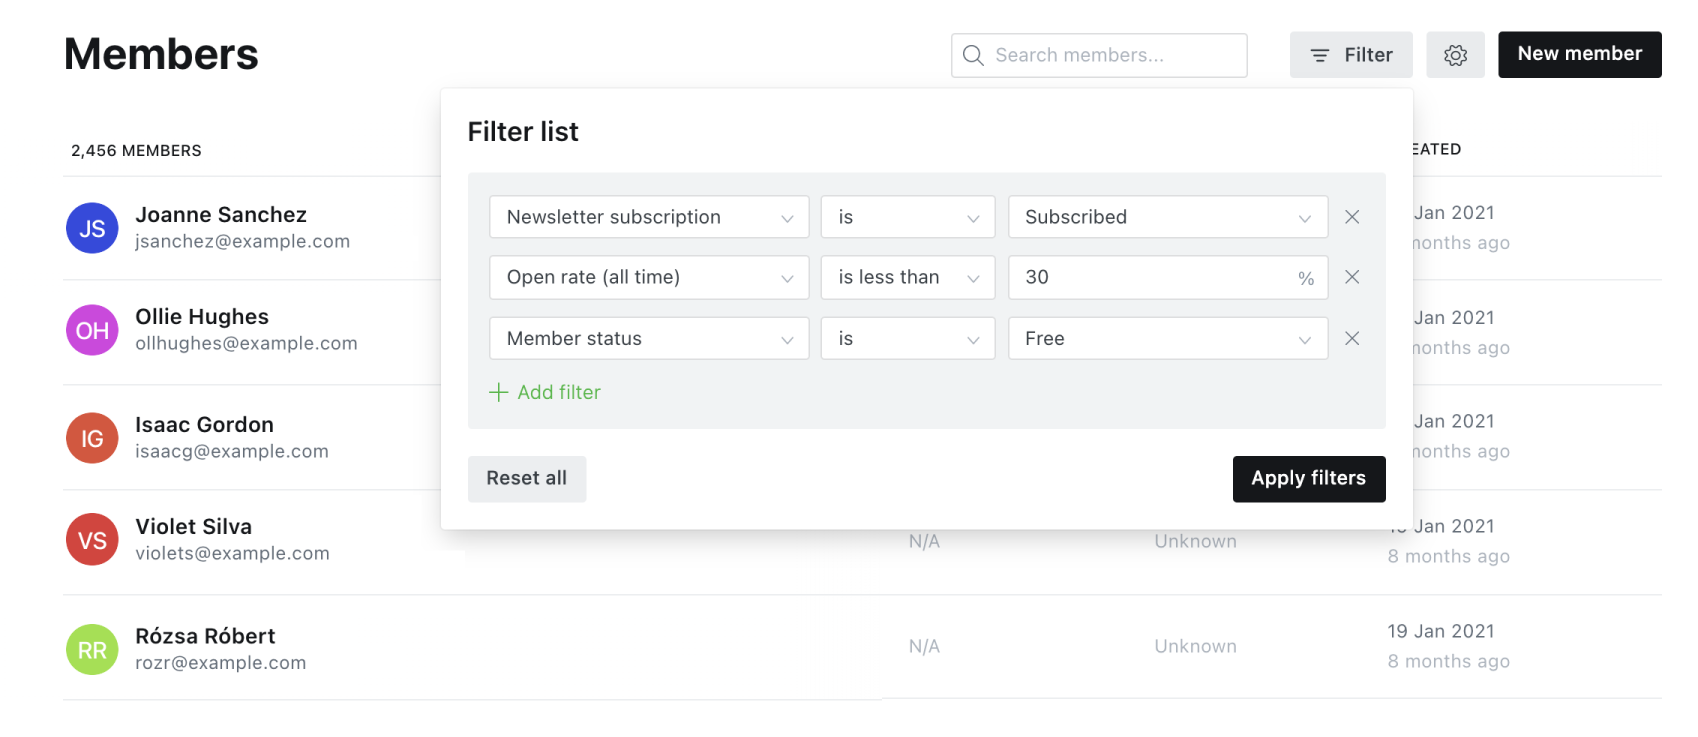1698x737 pixels.
Task: Click Joanne Sanchez's JS avatar
Action: [x=92, y=228]
